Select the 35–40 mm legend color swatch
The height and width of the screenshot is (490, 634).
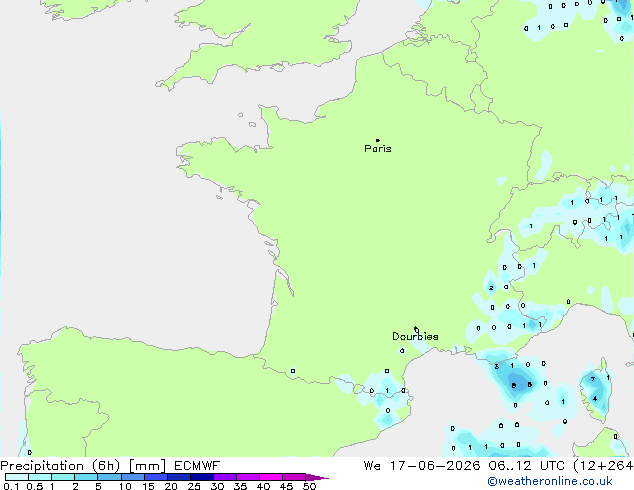[247, 477]
